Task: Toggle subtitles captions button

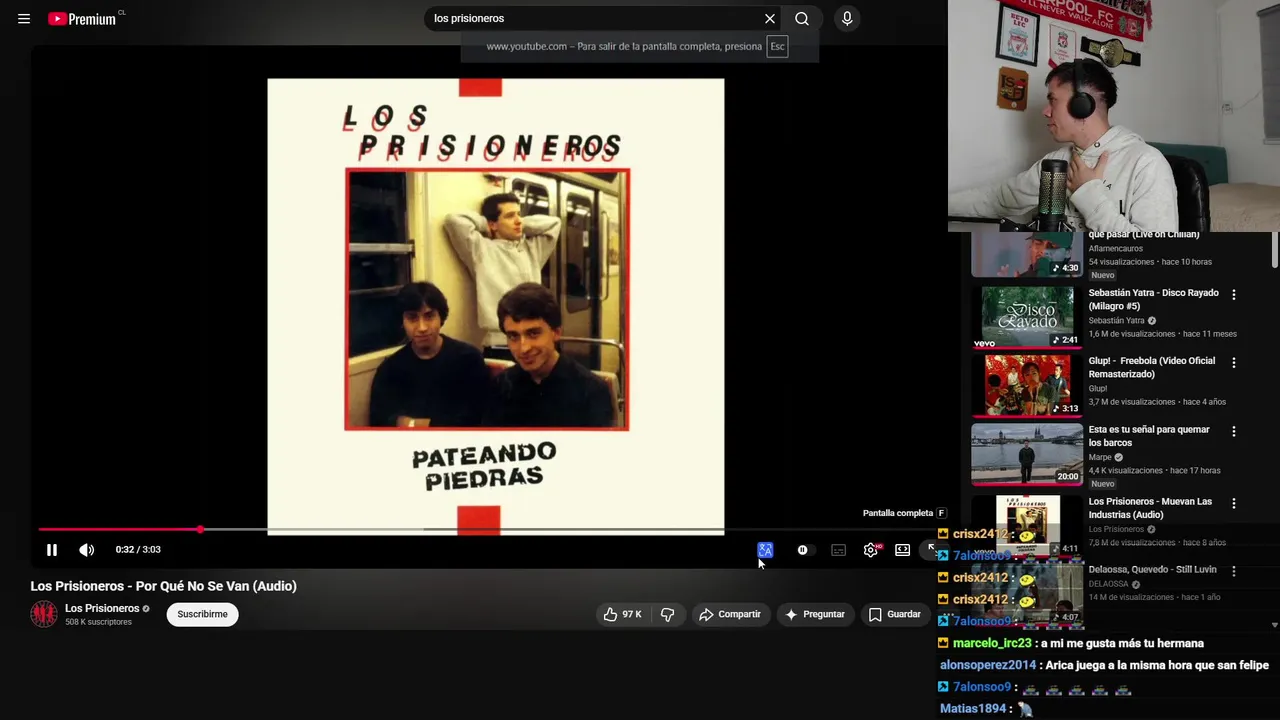Action: coord(839,550)
